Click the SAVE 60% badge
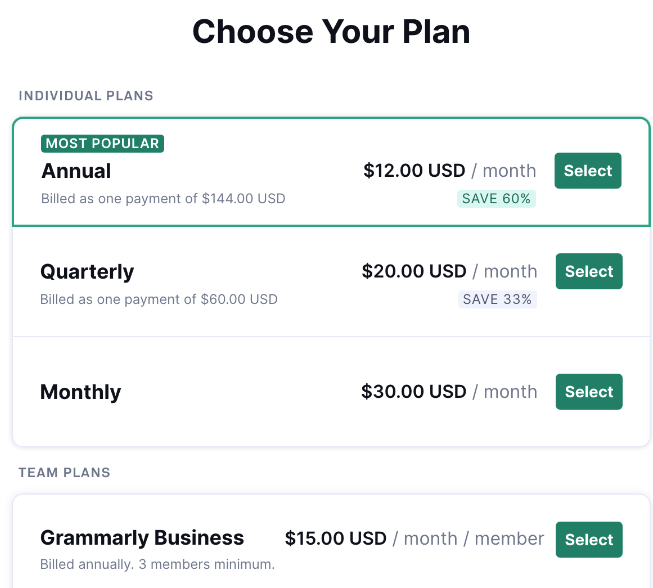The height and width of the screenshot is (588, 653). tap(496, 198)
